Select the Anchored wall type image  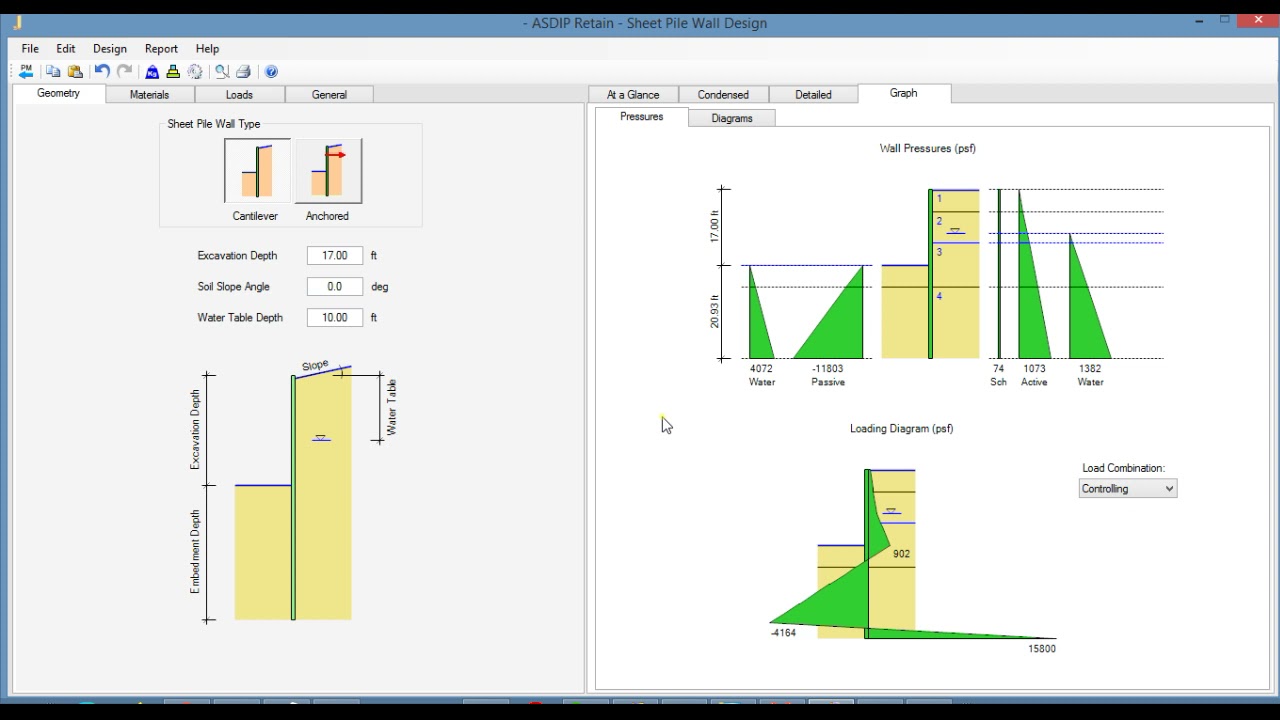[x=328, y=171]
